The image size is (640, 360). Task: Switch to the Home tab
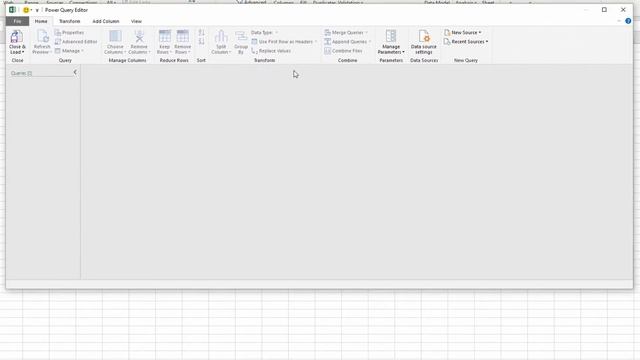tap(41, 21)
